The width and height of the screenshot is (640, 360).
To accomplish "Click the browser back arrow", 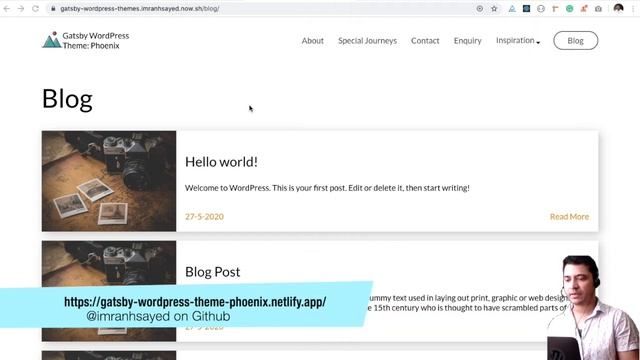I will [7, 9].
